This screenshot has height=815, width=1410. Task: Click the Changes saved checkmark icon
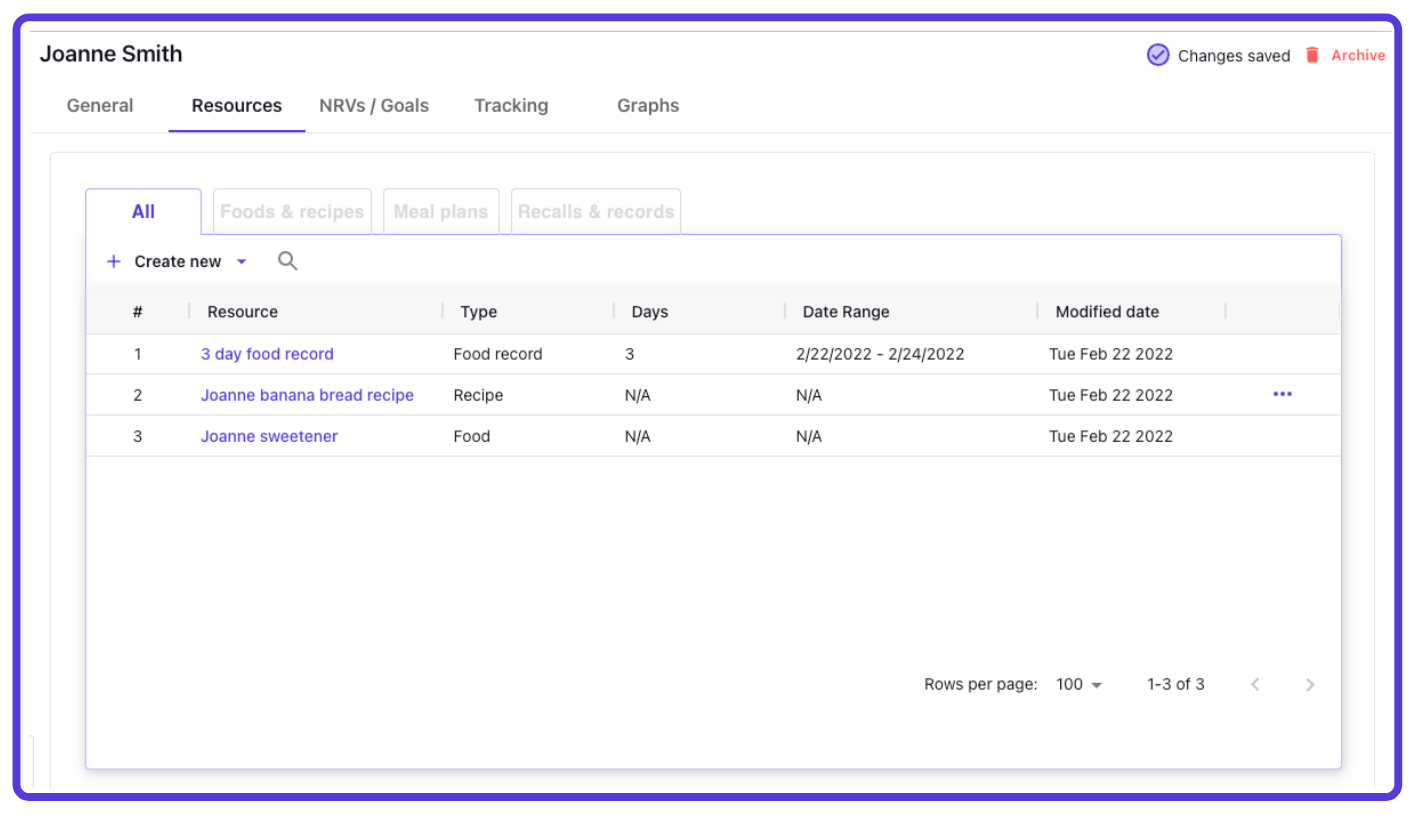click(1158, 55)
